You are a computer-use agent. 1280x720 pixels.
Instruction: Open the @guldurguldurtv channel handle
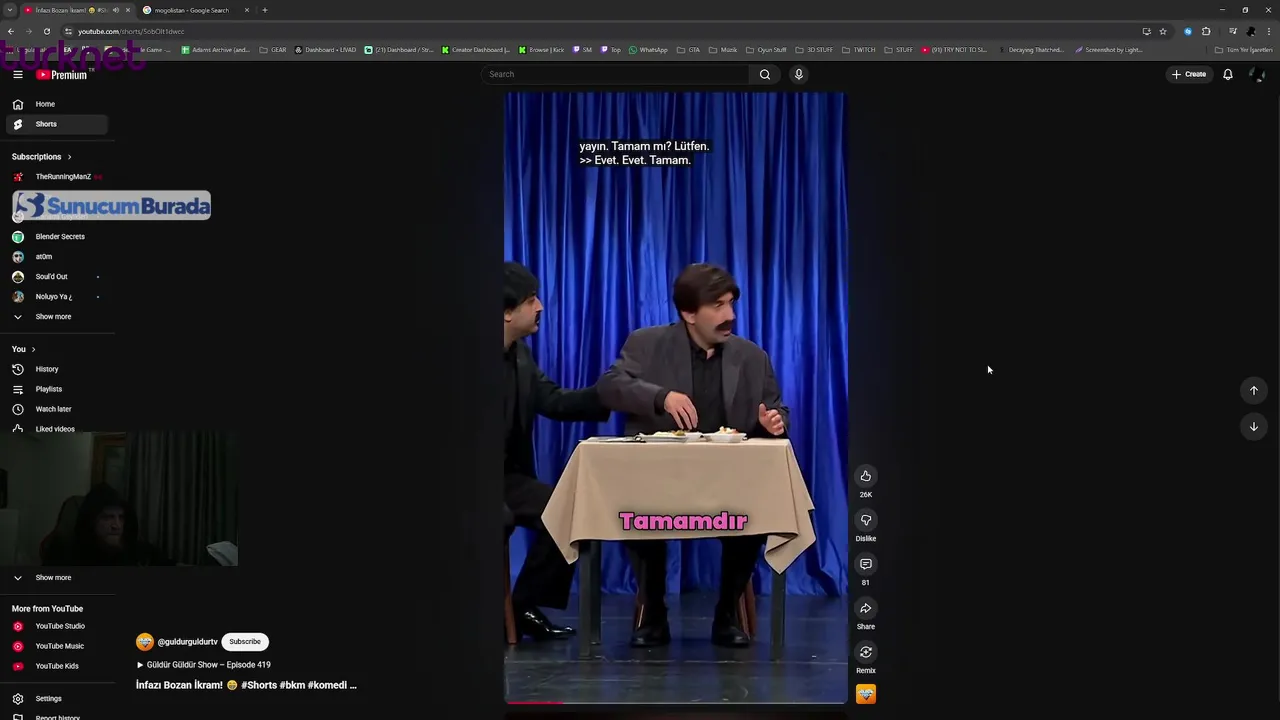(x=187, y=642)
